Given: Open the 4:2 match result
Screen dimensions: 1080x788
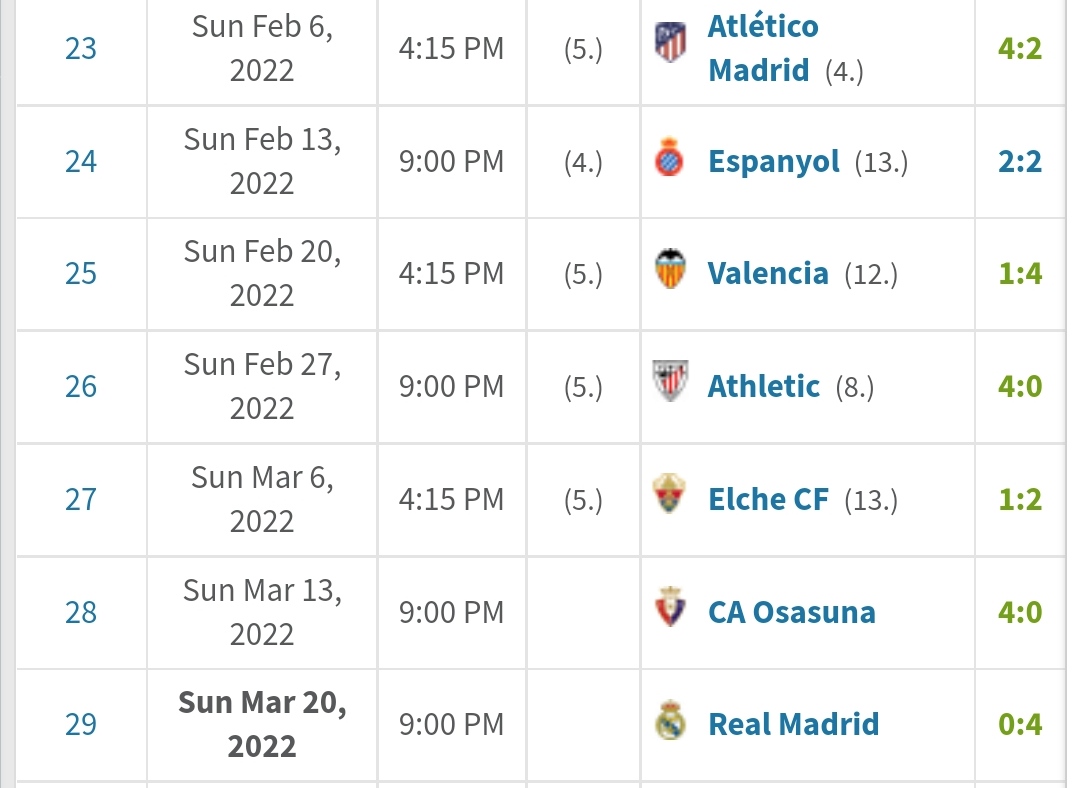Looking at the screenshot, I should pyautogui.click(x=1019, y=48).
